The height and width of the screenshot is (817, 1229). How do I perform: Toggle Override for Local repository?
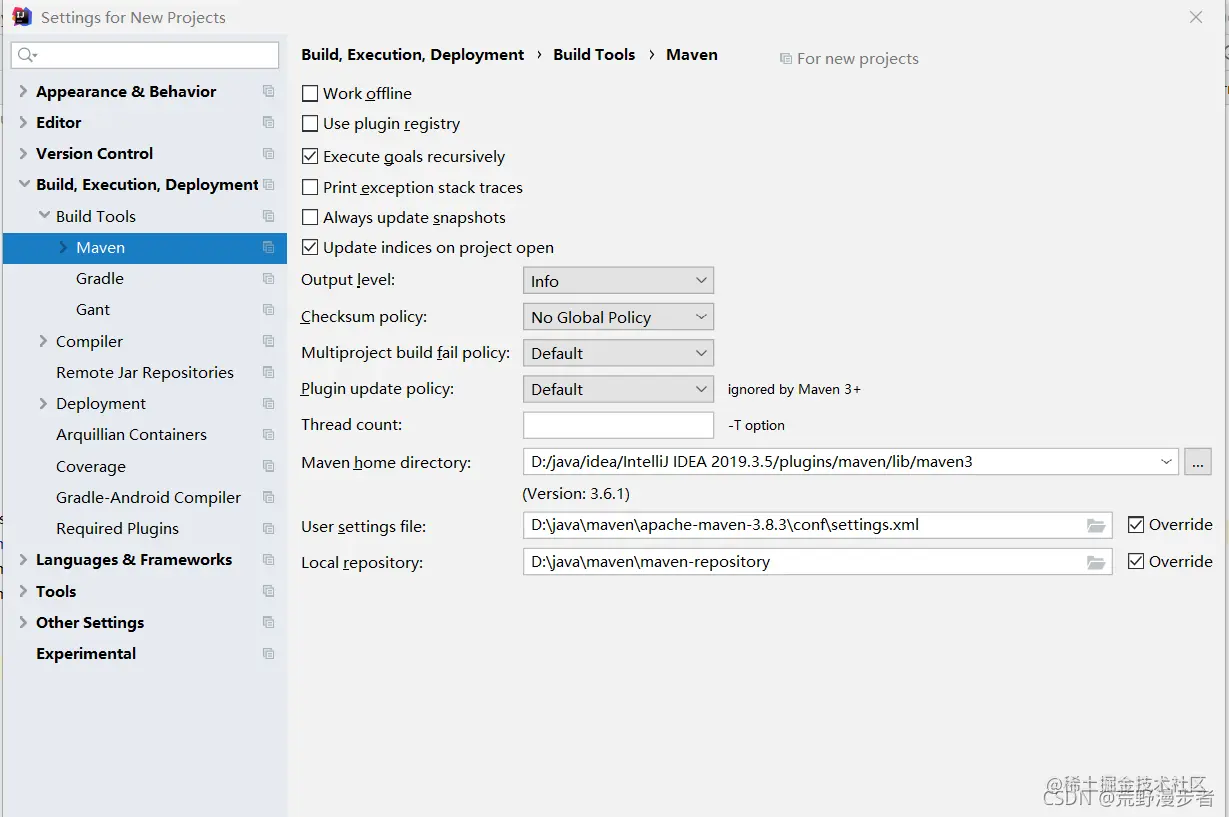[1136, 561]
